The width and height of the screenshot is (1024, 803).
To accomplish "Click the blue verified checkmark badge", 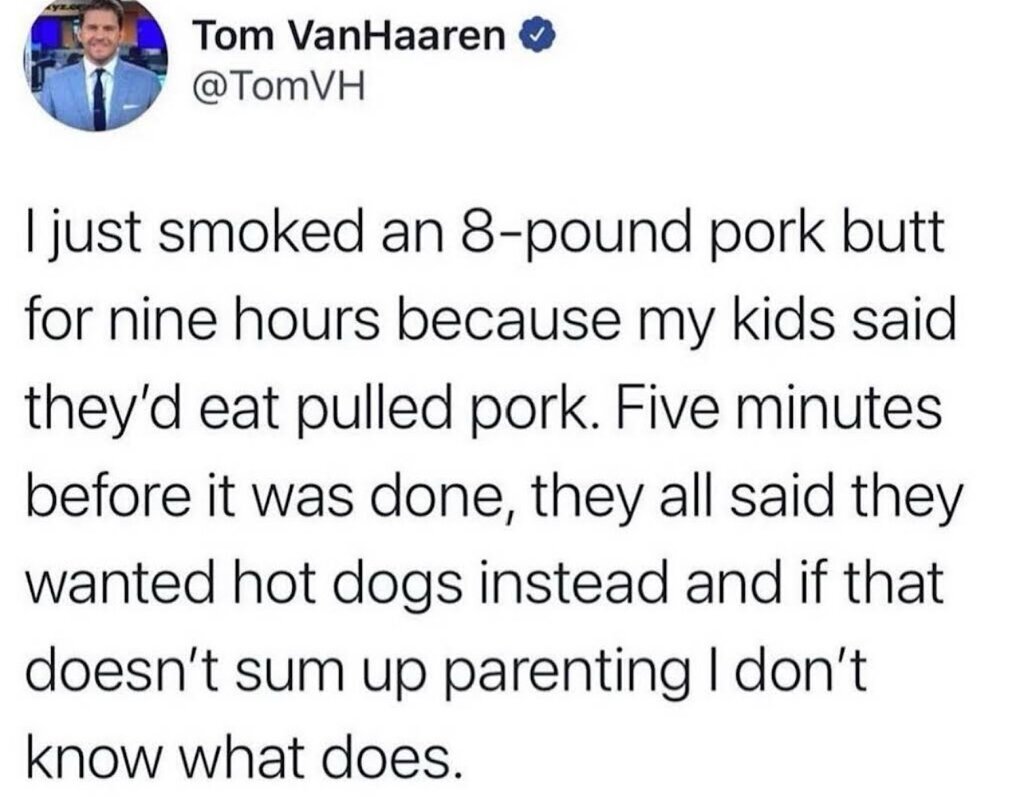I will pyautogui.click(x=537, y=36).
